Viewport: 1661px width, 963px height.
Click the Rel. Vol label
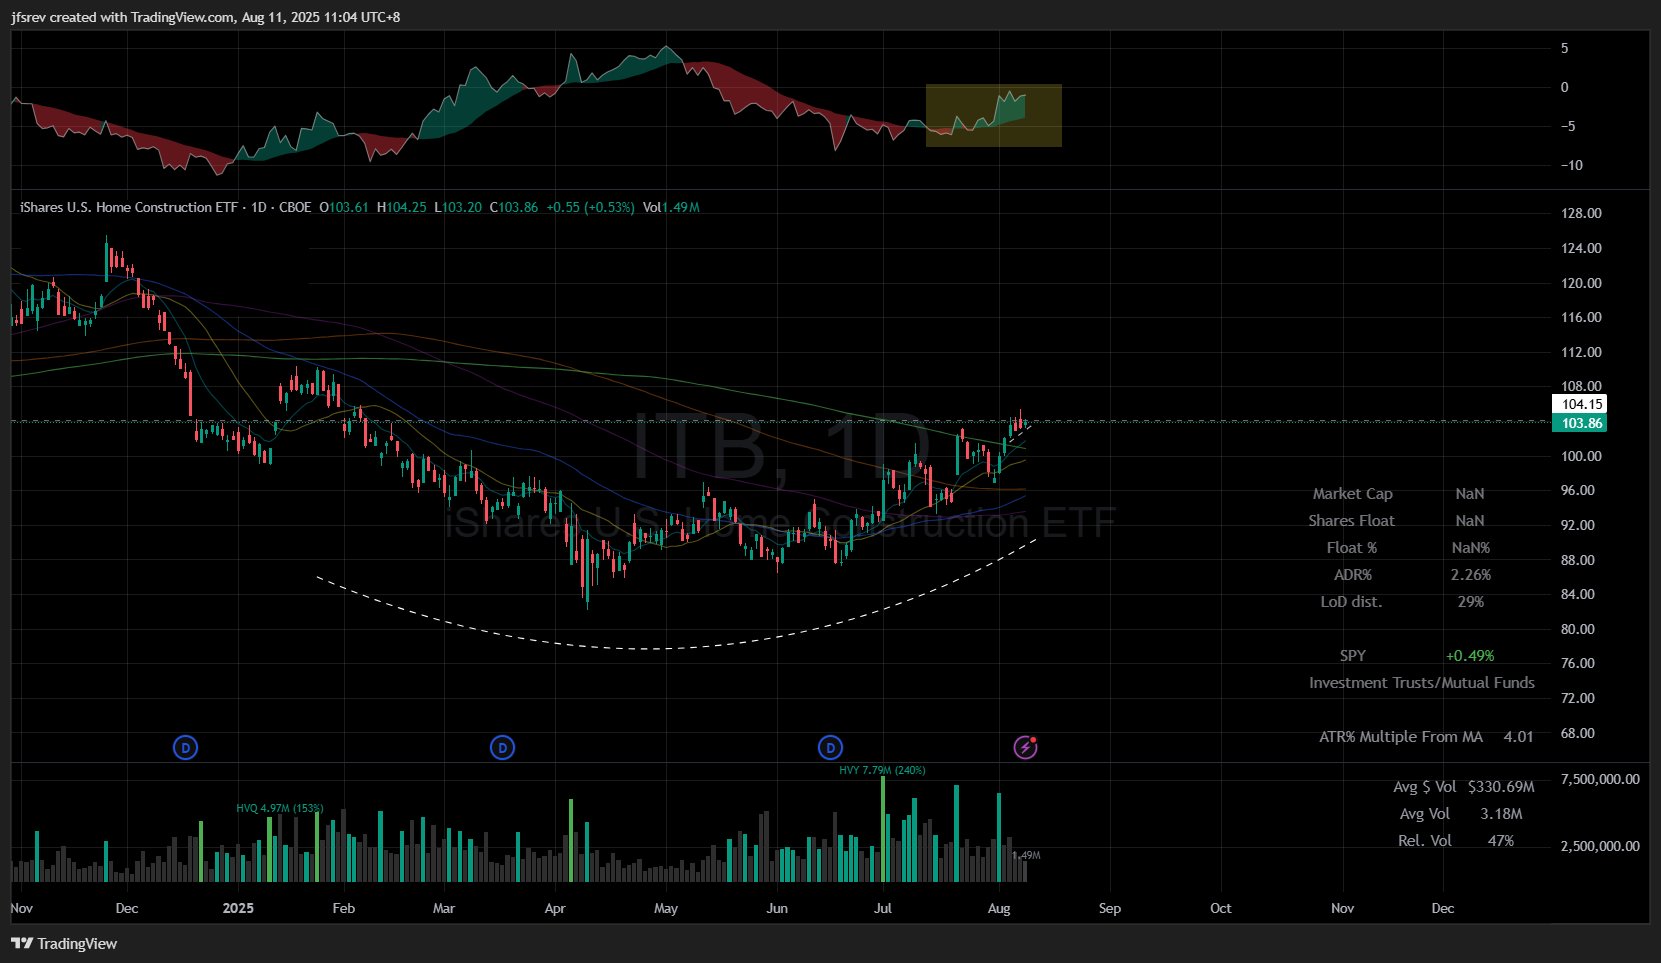(1425, 841)
